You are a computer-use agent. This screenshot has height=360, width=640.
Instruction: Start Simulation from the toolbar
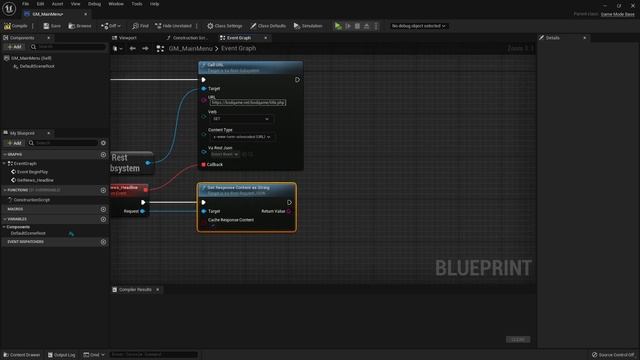pos(308,26)
